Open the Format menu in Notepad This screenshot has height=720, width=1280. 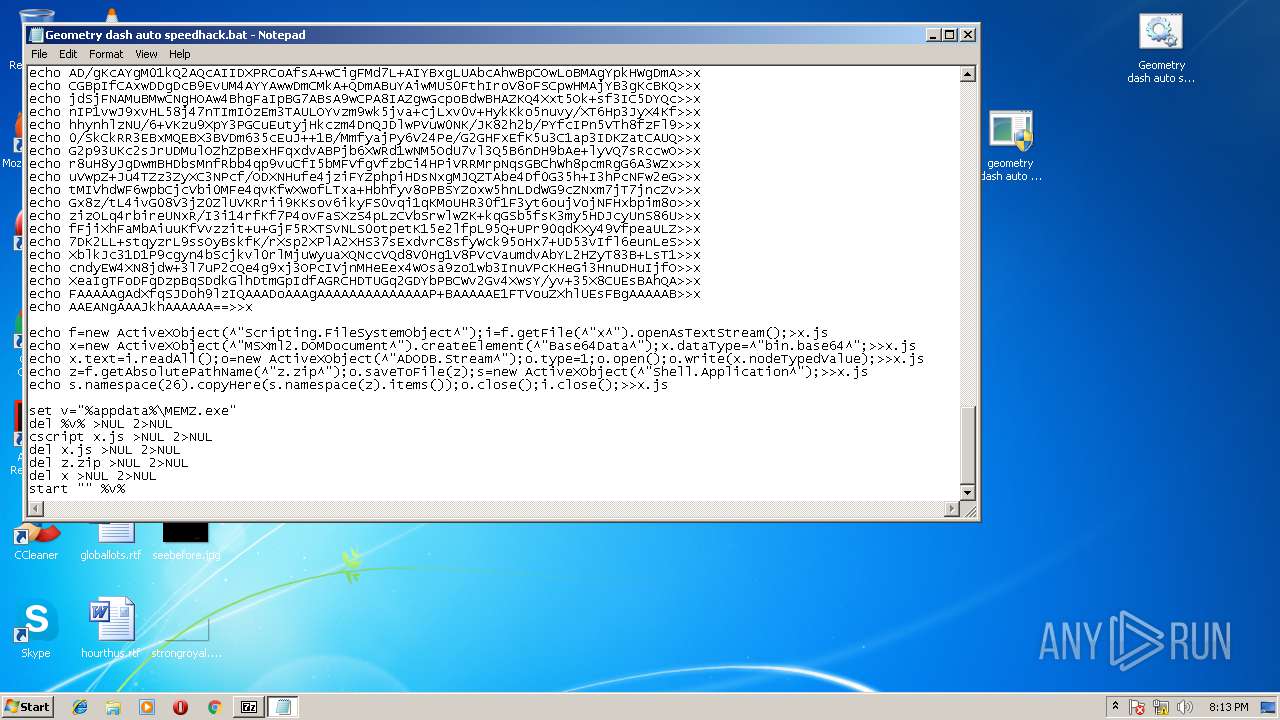(x=106, y=54)
